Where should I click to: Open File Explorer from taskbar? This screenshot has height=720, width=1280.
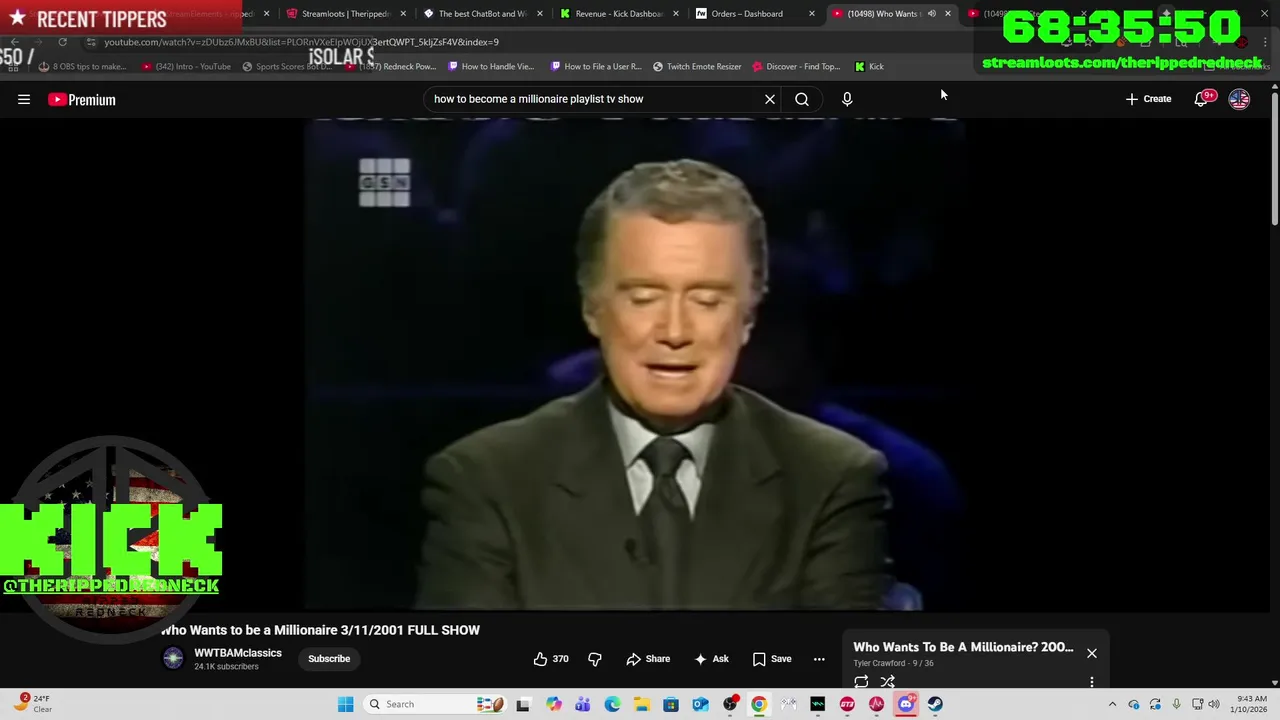tap(641, 704)
